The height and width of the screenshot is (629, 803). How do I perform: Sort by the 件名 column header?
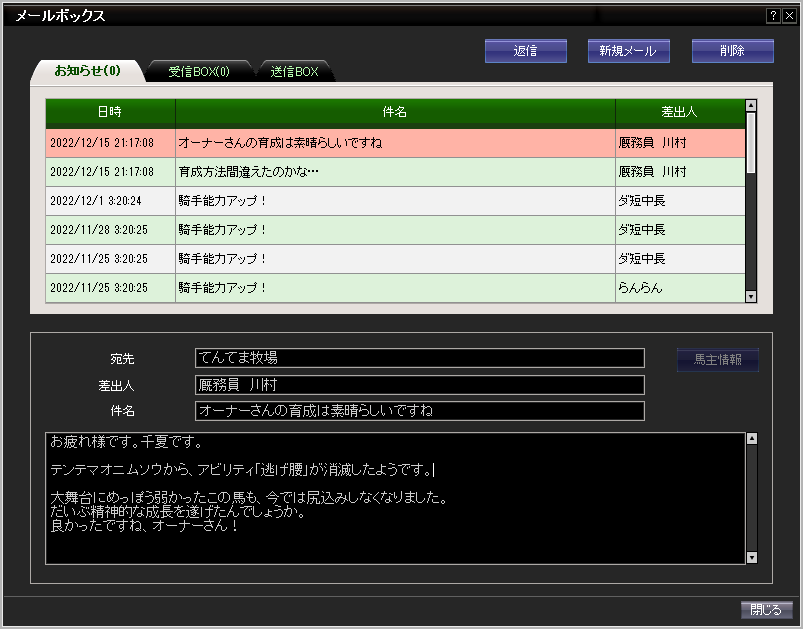tap(395, 112)
